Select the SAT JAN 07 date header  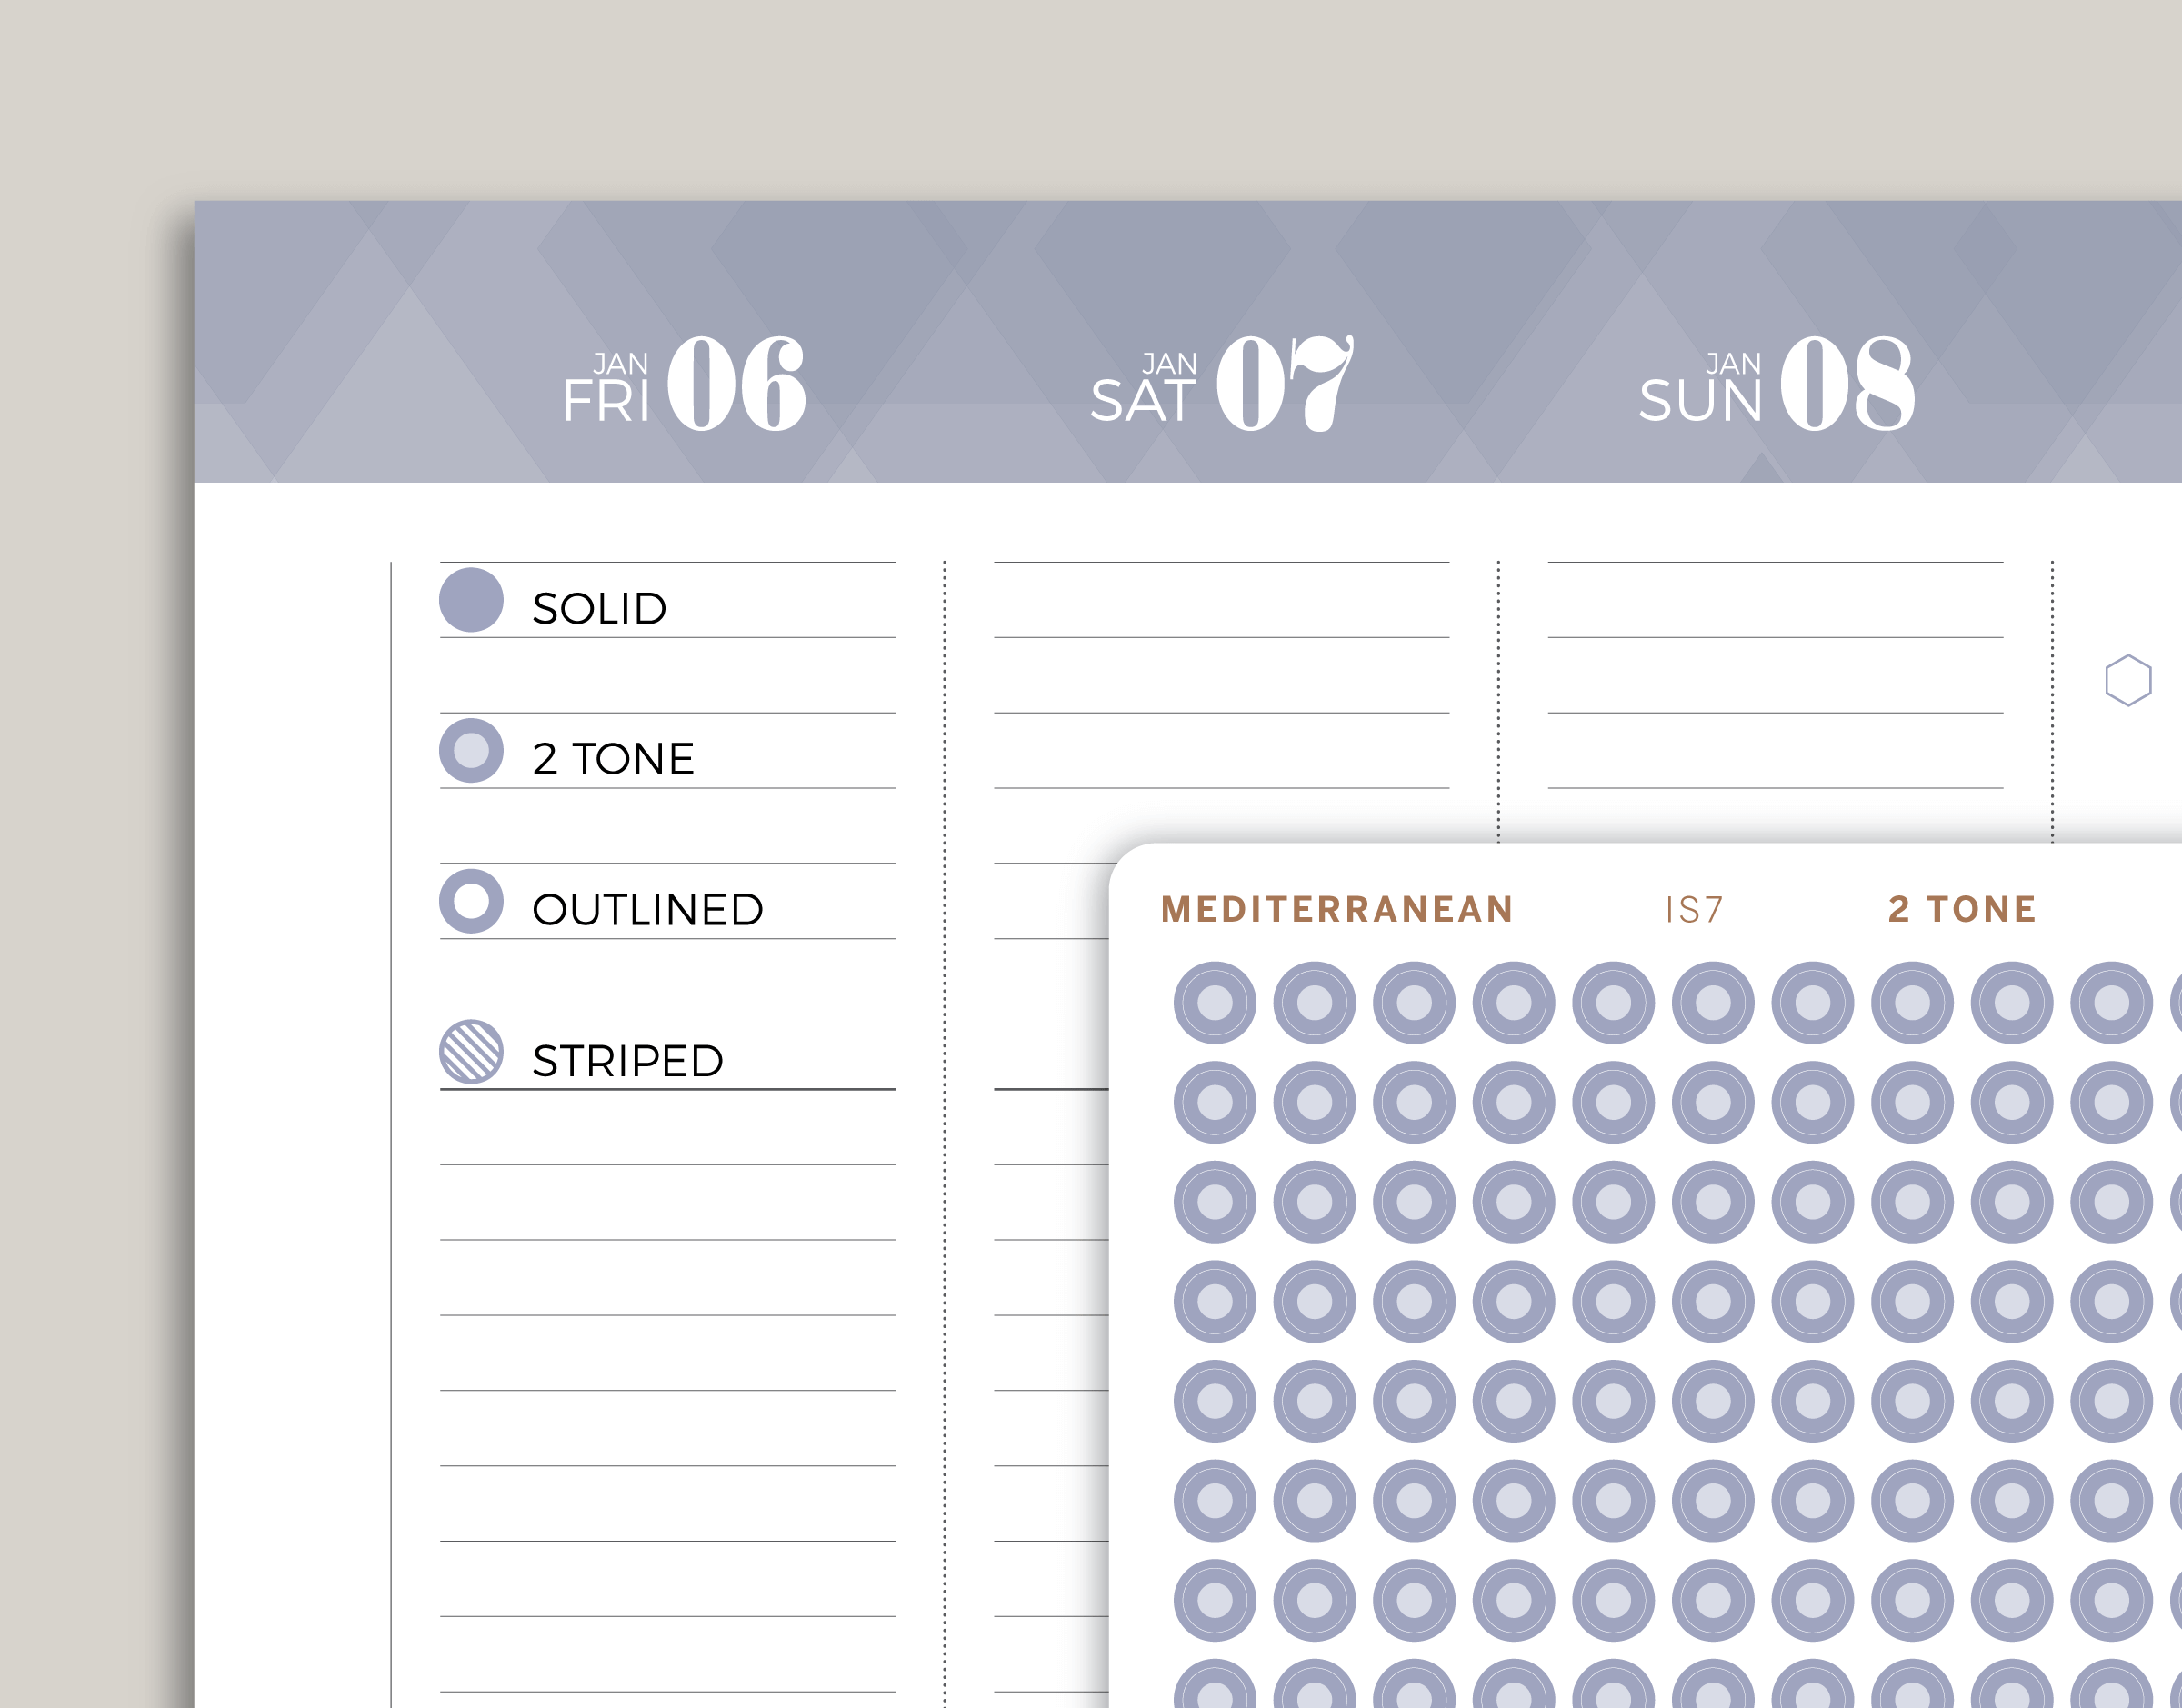[x=1222, y=384]
